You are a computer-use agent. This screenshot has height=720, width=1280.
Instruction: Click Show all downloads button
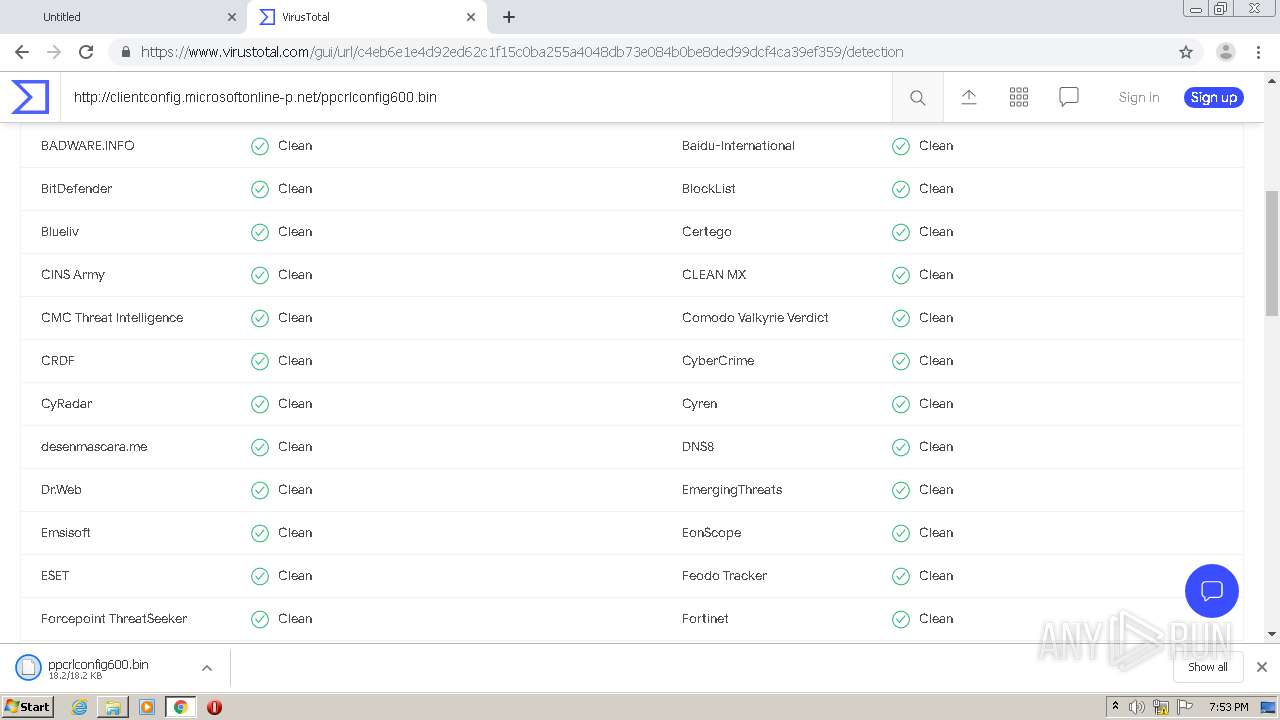(1208, 667)
